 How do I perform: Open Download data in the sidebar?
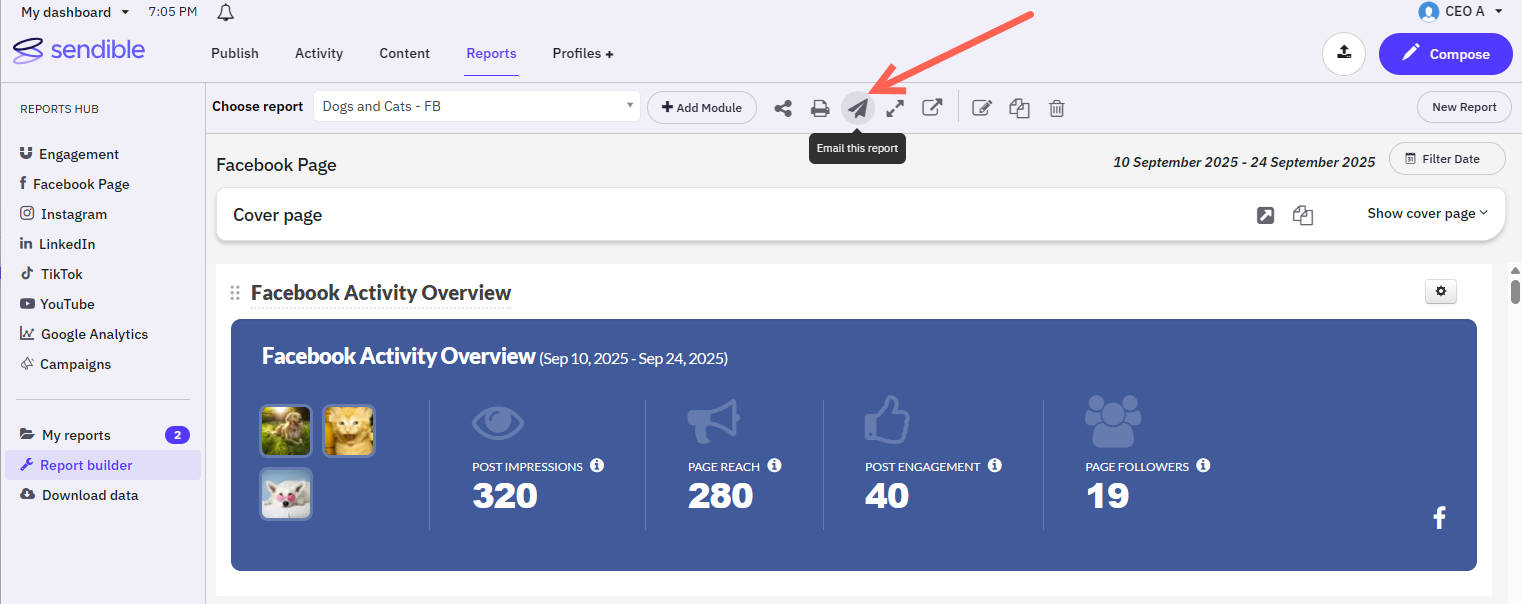79,495
